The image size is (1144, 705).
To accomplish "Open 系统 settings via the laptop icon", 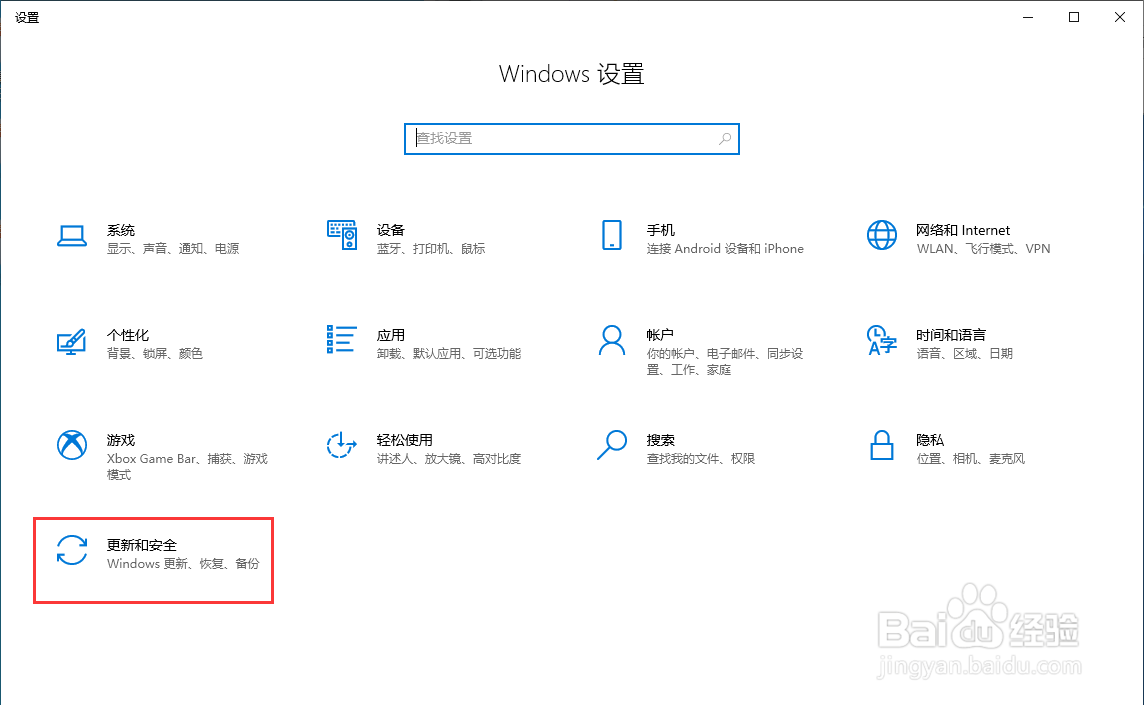I will [71, 237].
